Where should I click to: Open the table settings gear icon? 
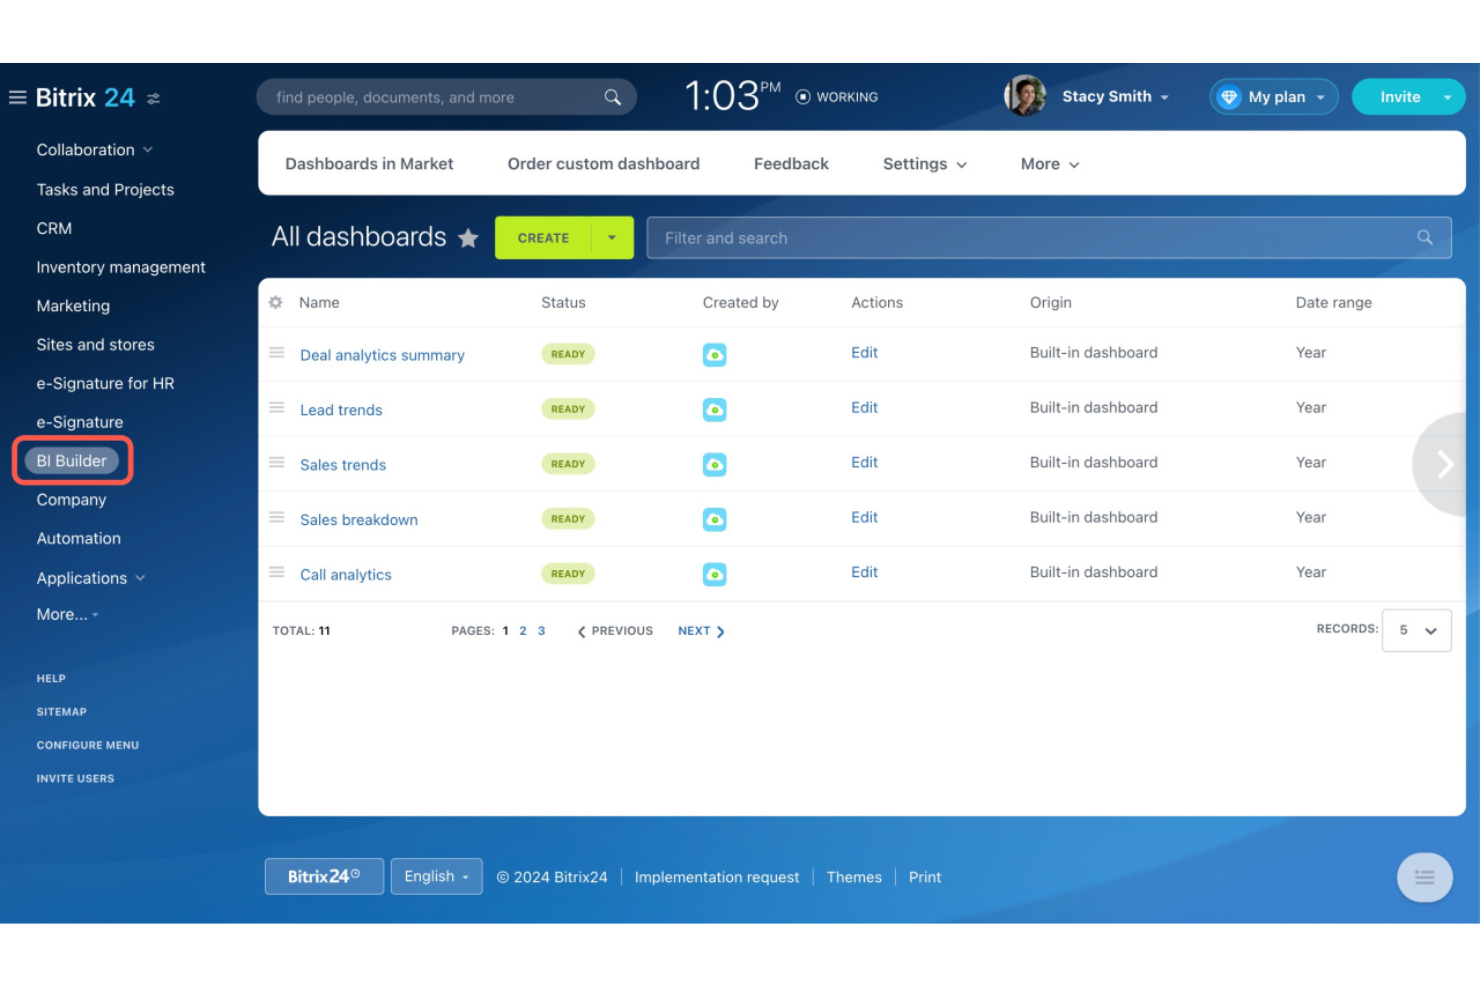276,302
